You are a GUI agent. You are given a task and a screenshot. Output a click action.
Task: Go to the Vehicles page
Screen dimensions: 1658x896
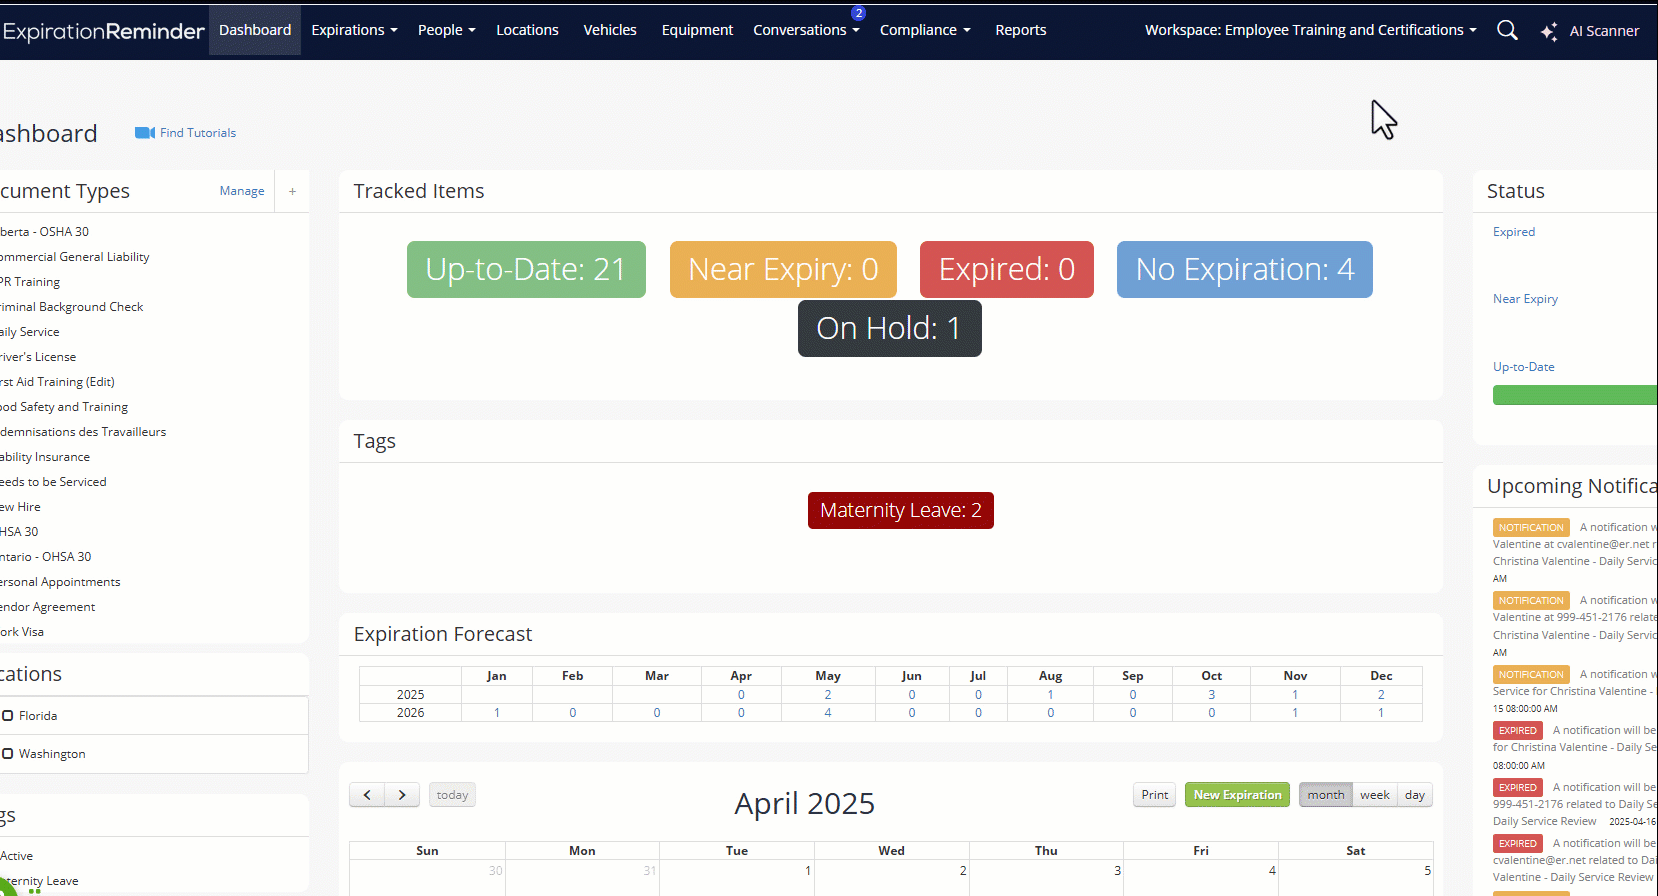point(610,30)
